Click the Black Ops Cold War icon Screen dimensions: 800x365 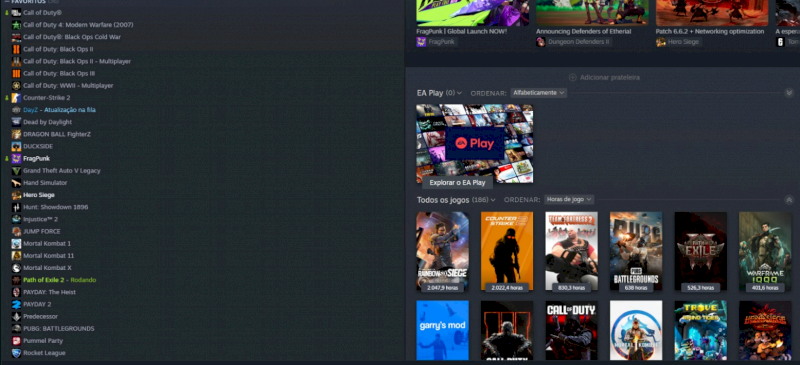pos(16,37)
